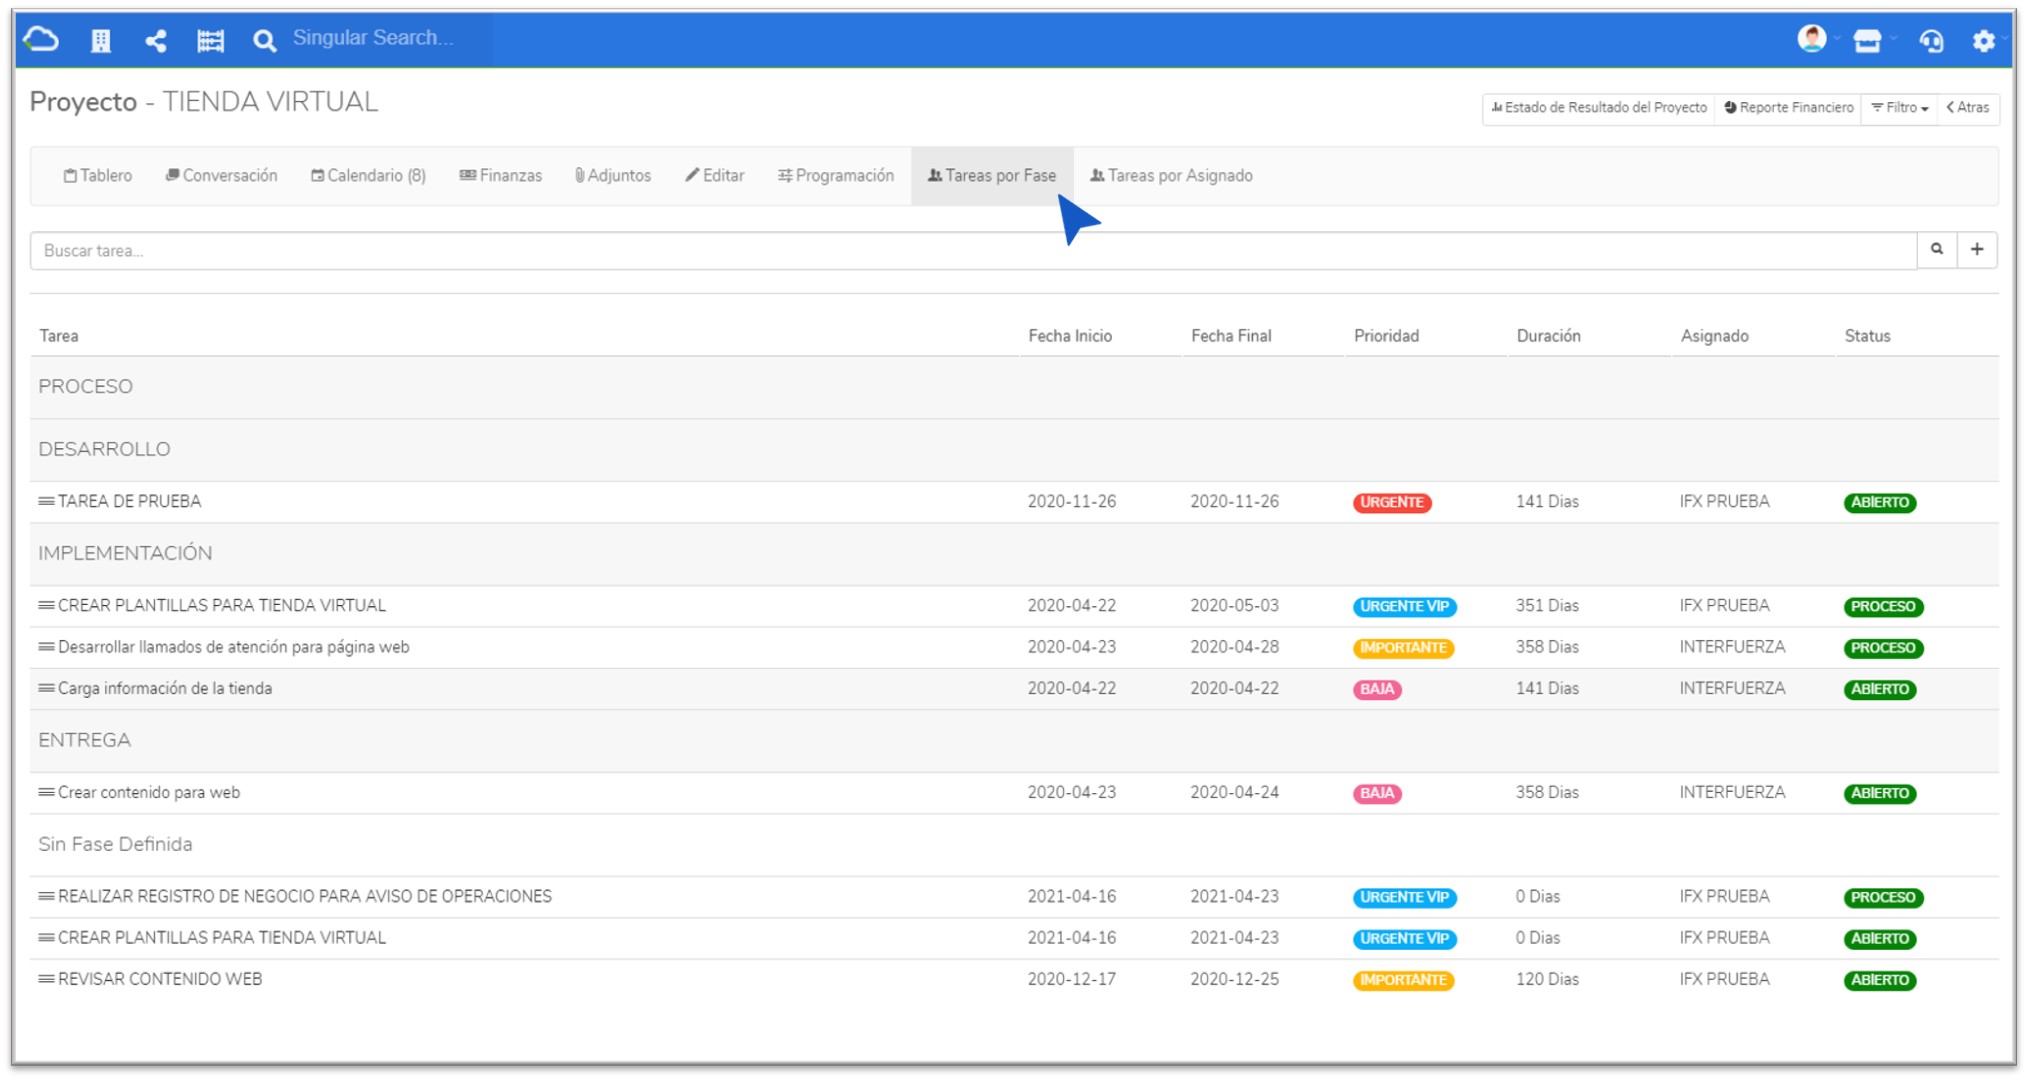Click handle icon of Desarrollar llamados row
The height and width of the screenshot is (1080, 2028).
[46, 647]
